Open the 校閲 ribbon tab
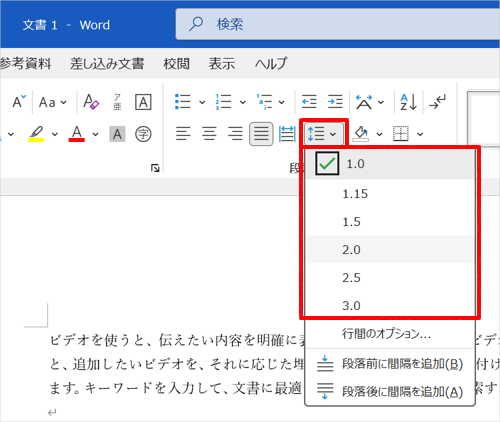The width and height of the screenshot is (500, 422). [176, 63]
